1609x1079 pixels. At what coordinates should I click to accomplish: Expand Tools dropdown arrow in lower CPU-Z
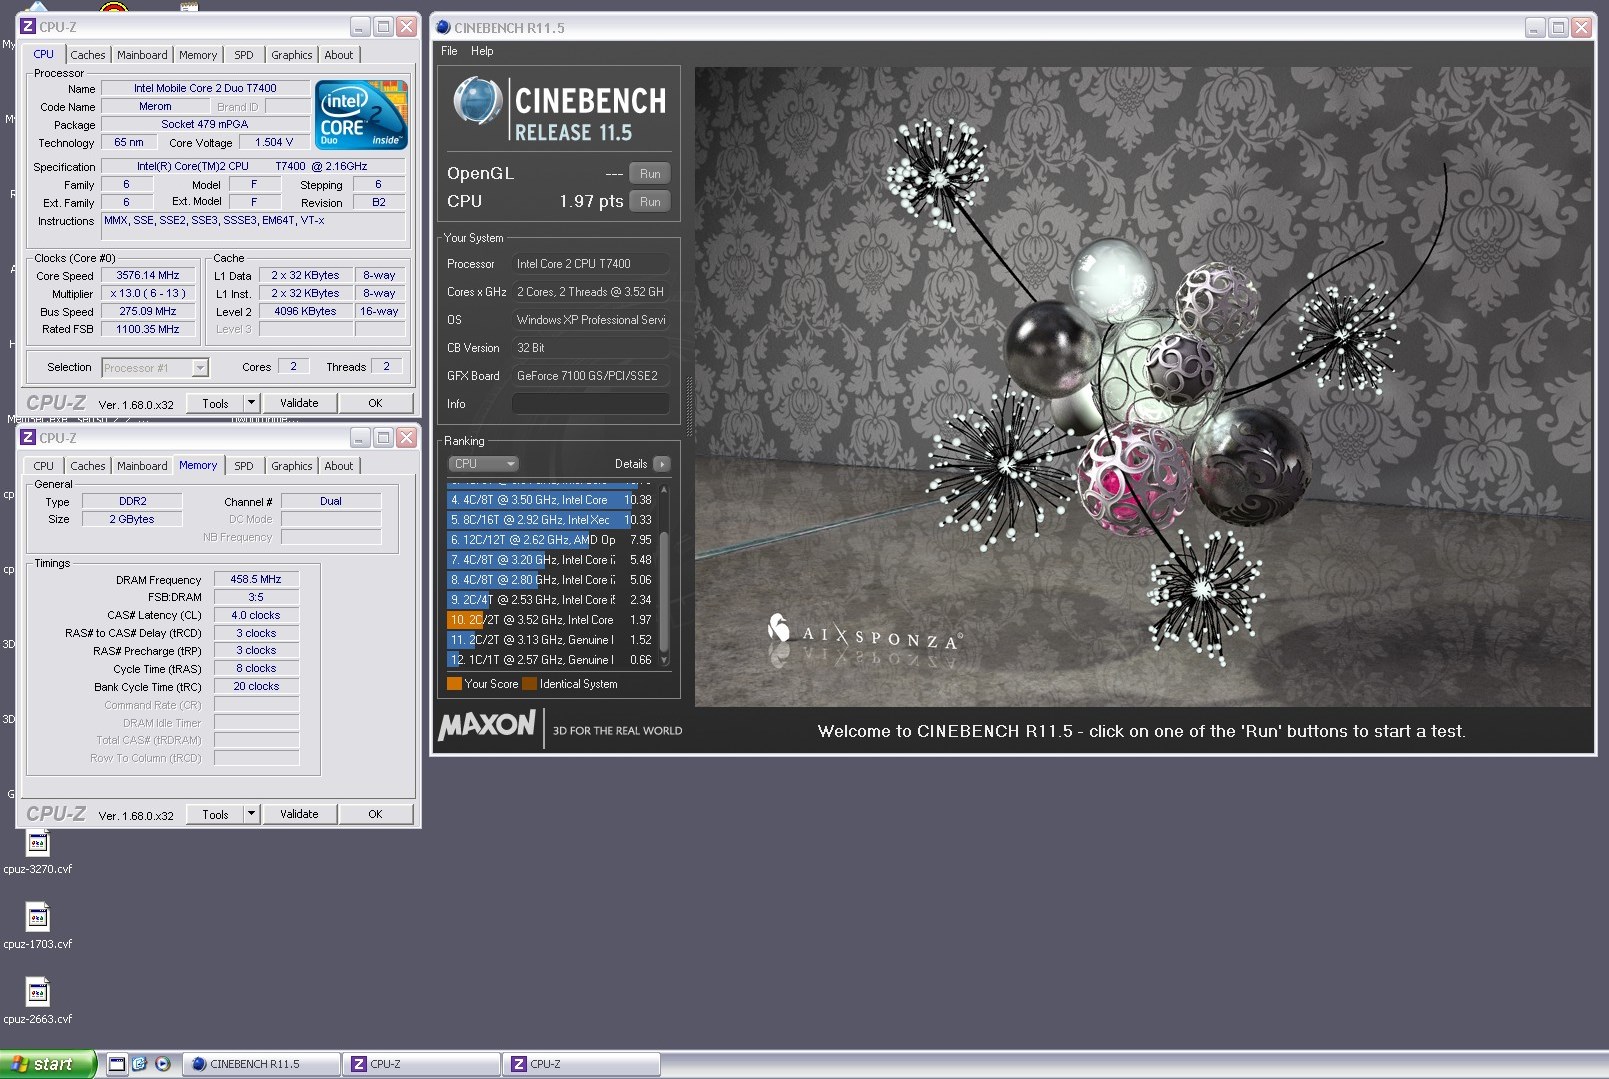[251, 814]
